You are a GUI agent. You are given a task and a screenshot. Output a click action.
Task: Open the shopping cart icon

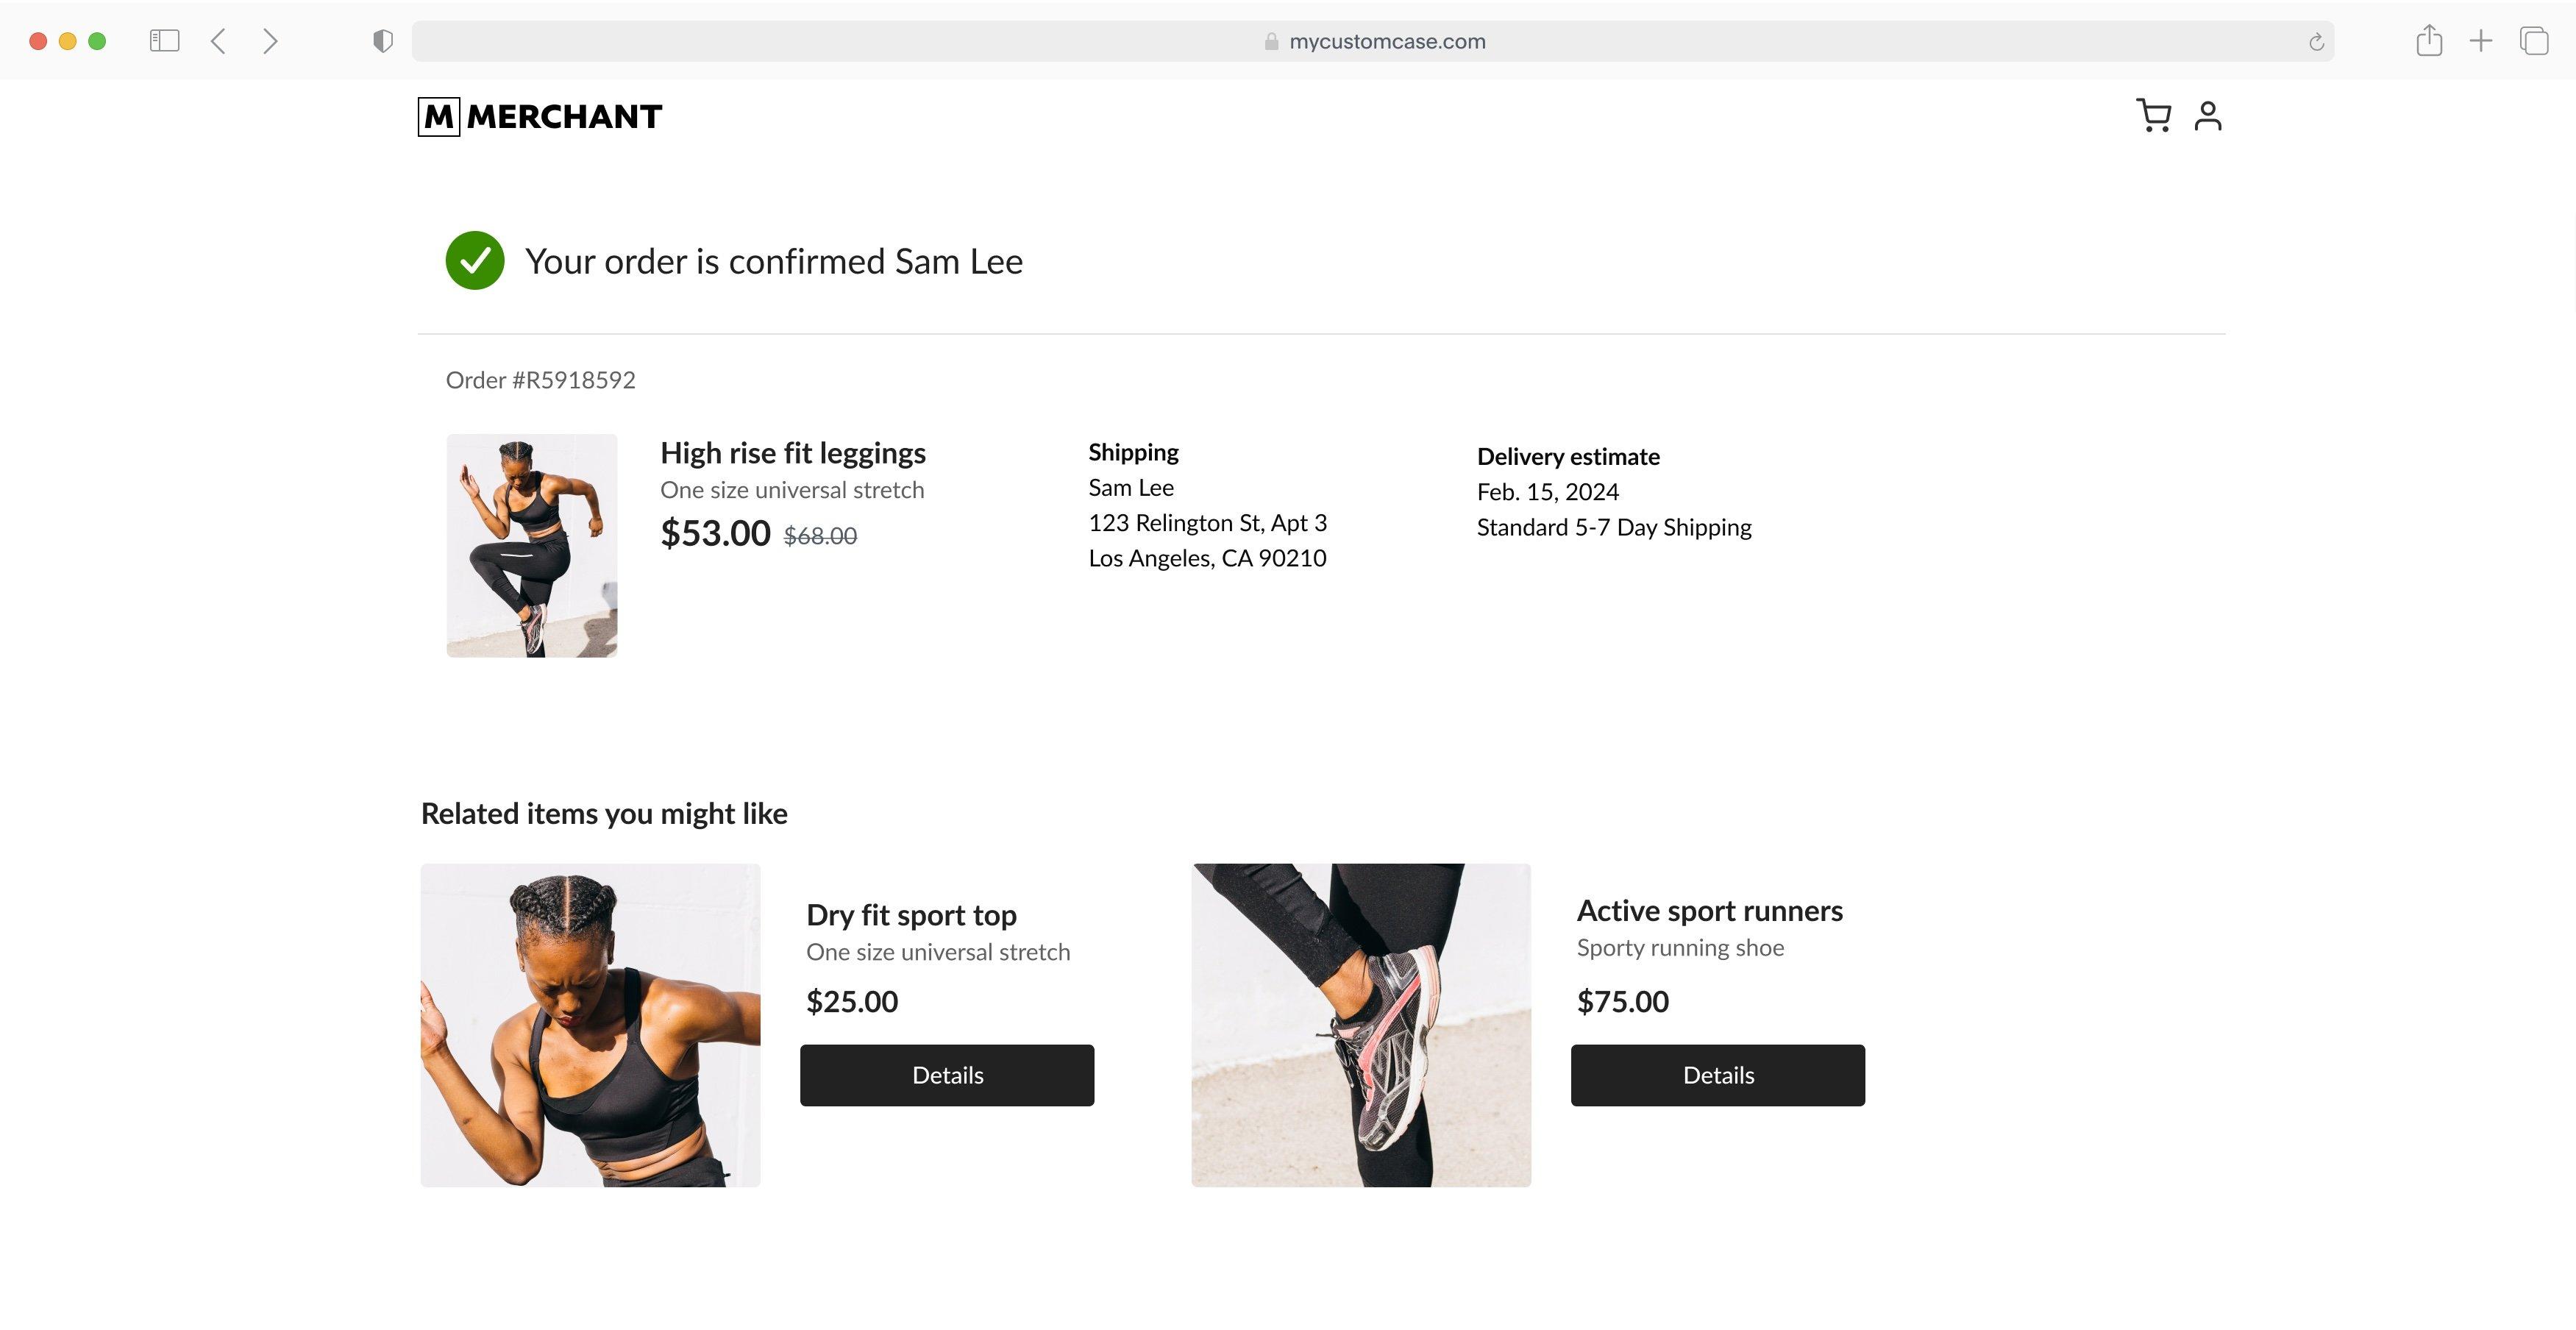click(x=2152, y=116)
